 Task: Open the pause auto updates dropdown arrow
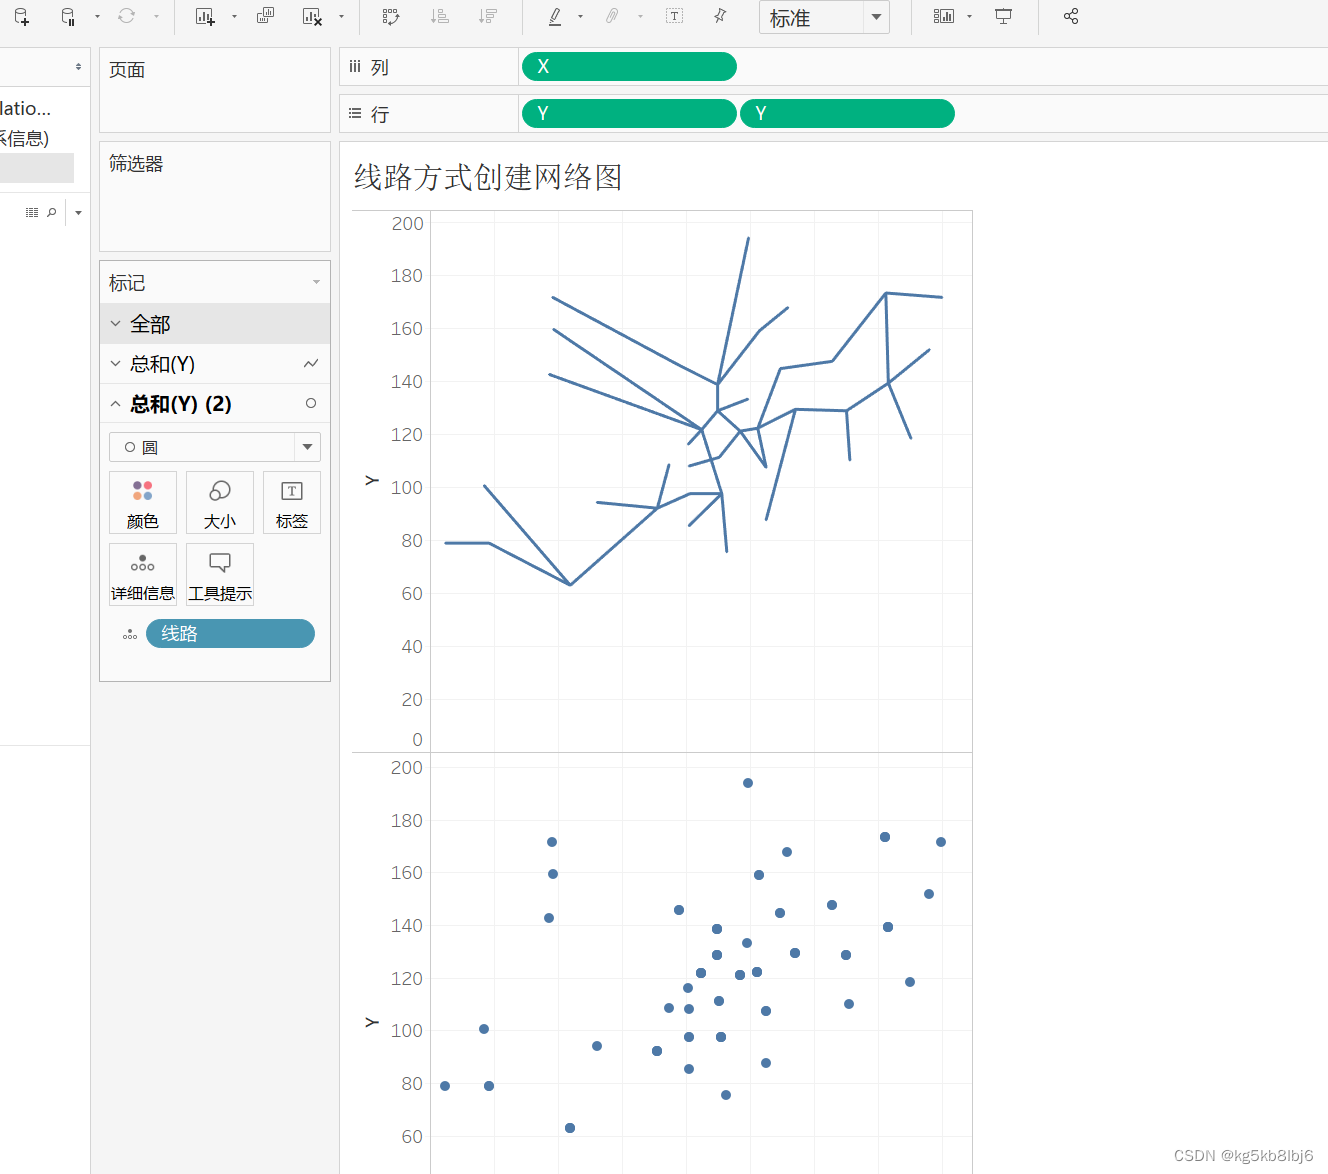(x=97, y=16)
